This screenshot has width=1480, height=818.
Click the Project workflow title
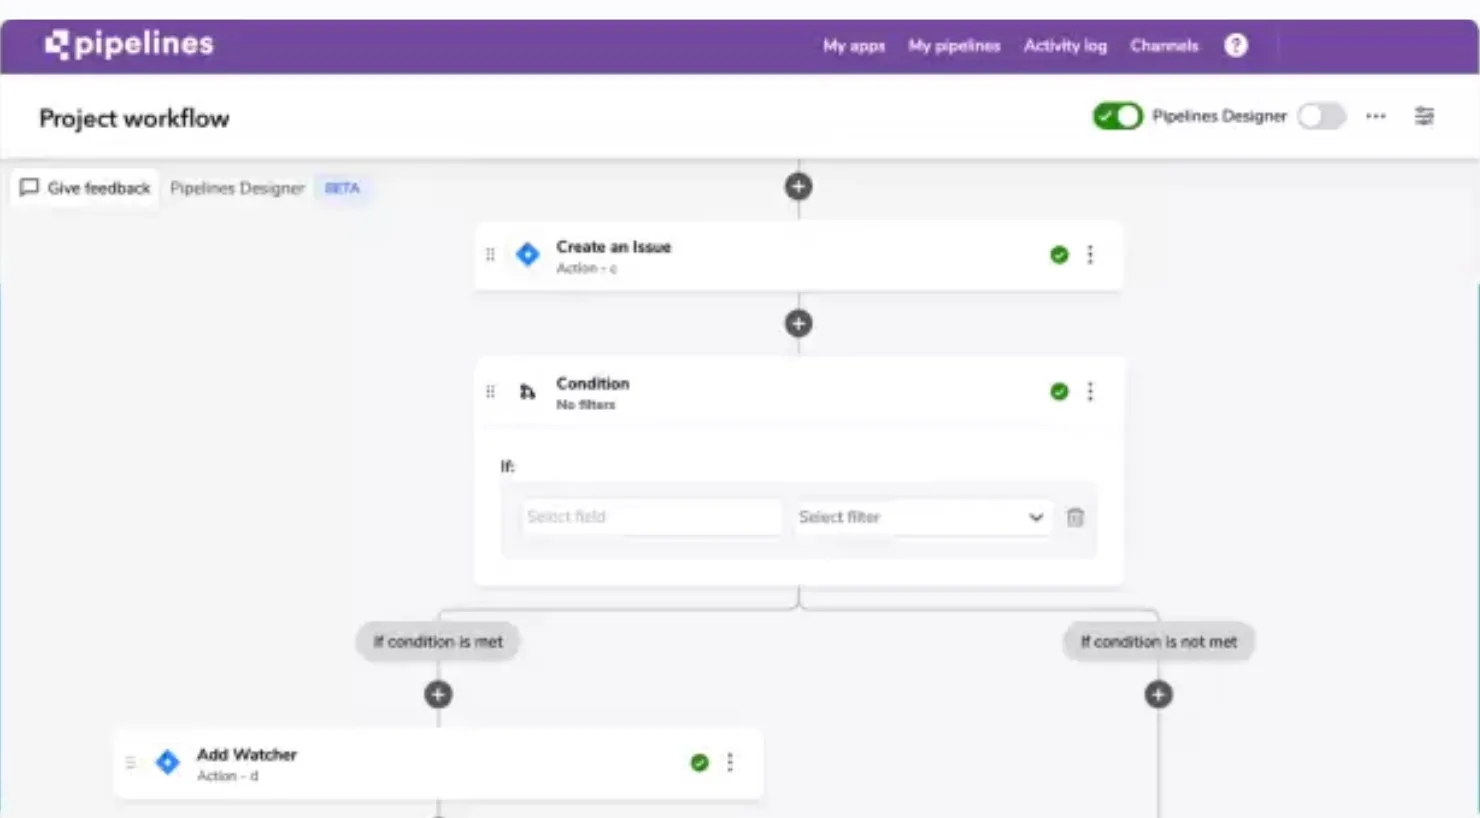click(x=134, y=118)
